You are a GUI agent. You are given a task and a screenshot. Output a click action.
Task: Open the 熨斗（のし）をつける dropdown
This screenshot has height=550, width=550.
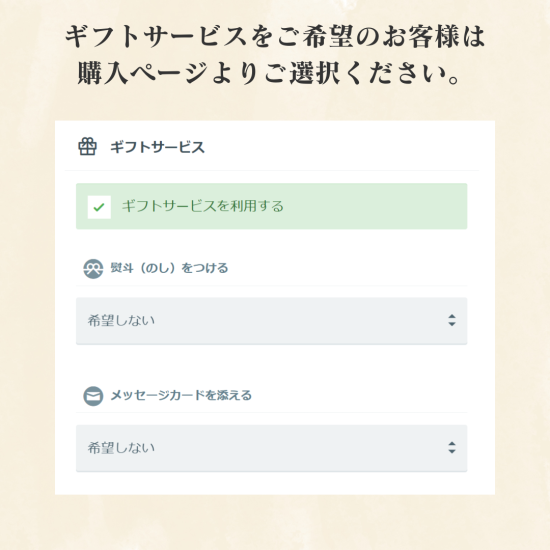(271, 321)
